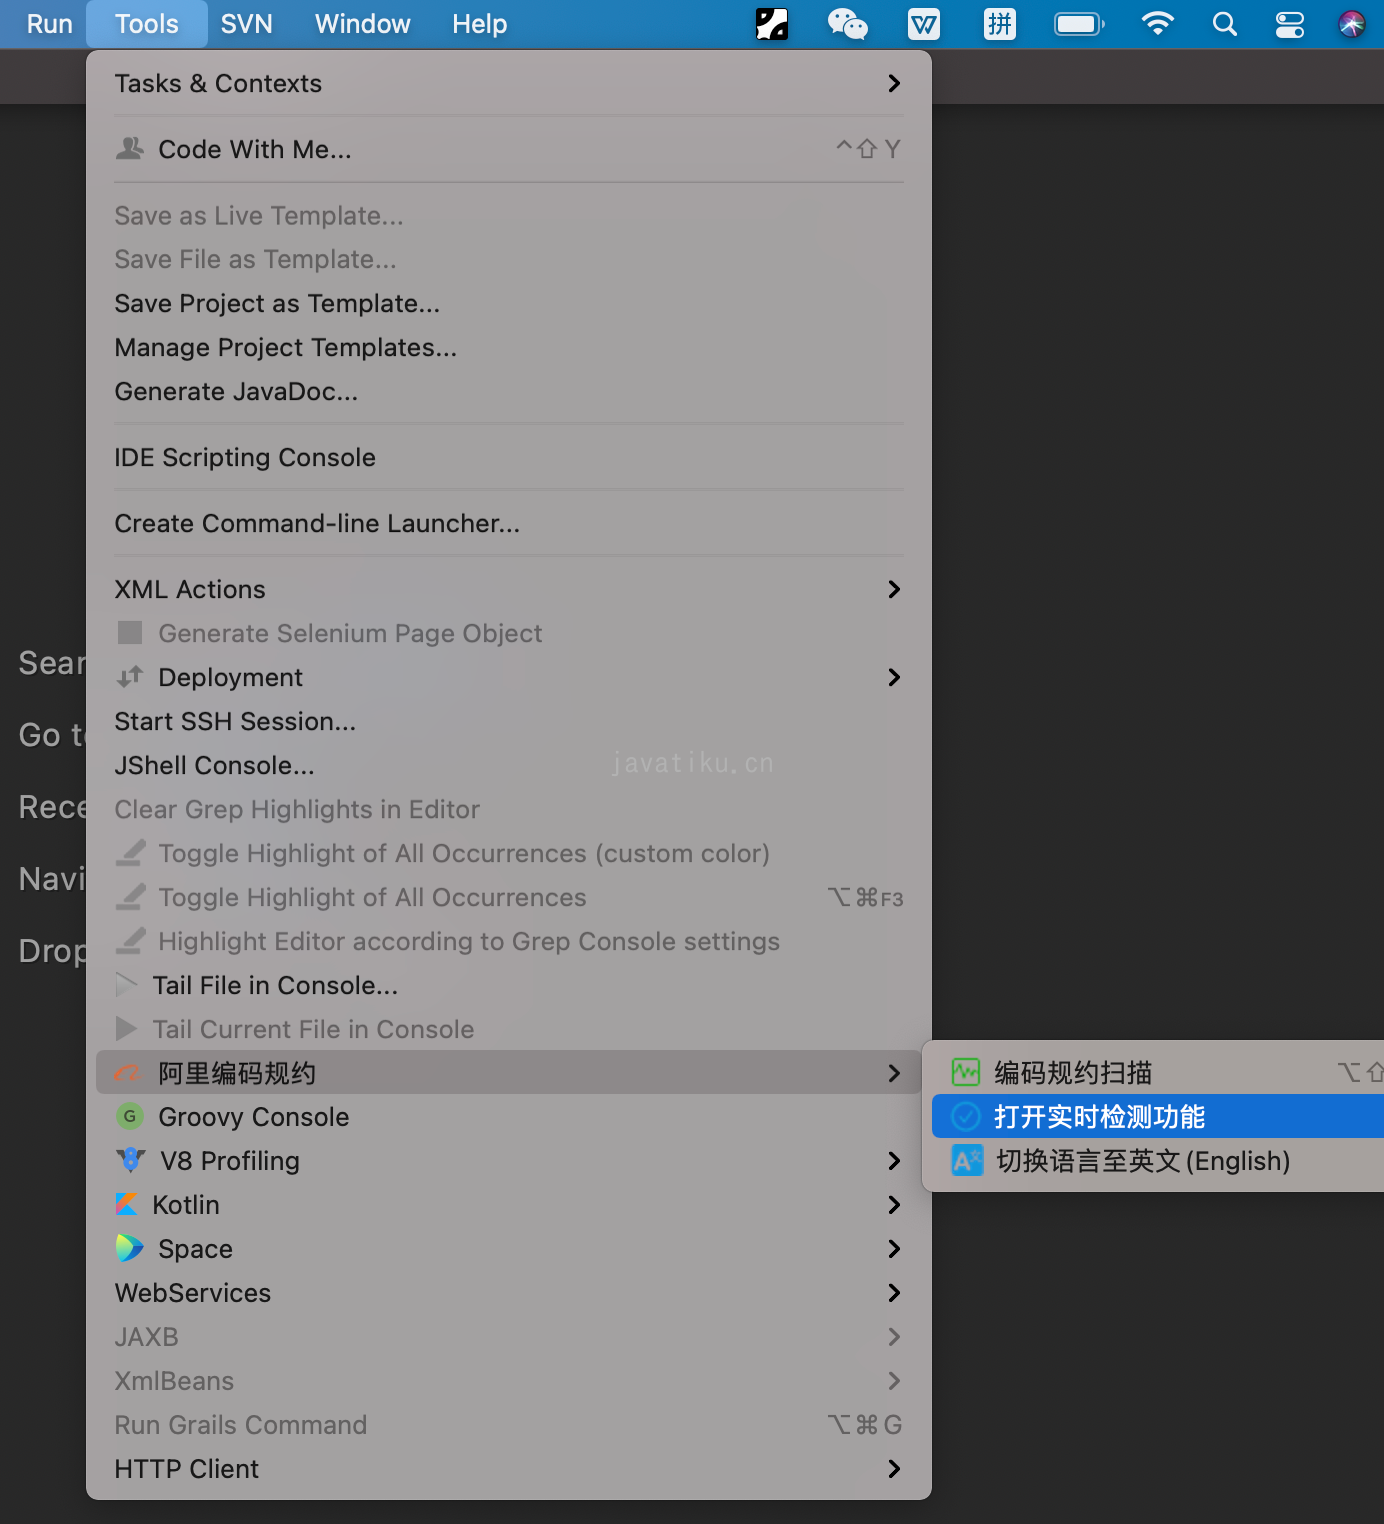Click the V8 Profiling icon
The image size is (1384, 1524).
pyautogui.click(x=130, y=1160)
